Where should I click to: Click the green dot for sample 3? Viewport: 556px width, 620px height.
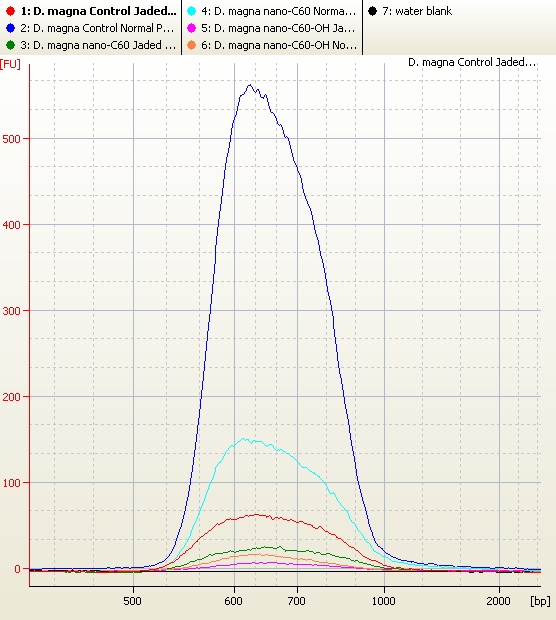point(11,45)
